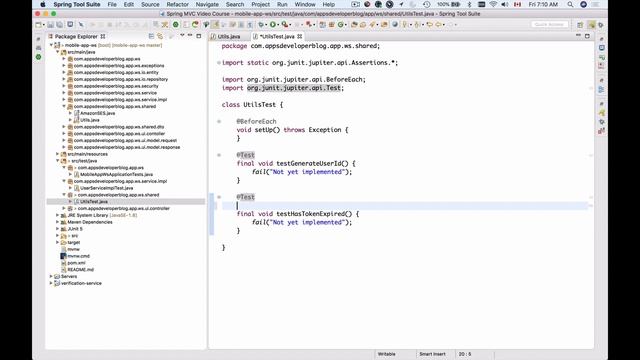Open the Help menu
The height and width of the screenshot is (360, 640).
pos(329,4)
